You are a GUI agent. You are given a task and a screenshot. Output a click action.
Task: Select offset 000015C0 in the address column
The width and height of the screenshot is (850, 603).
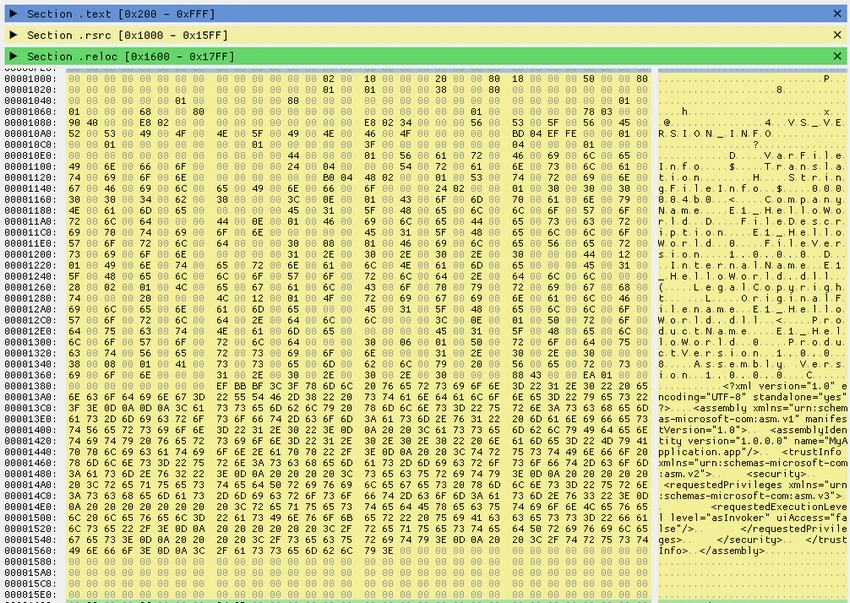click(x=30, y=584)
